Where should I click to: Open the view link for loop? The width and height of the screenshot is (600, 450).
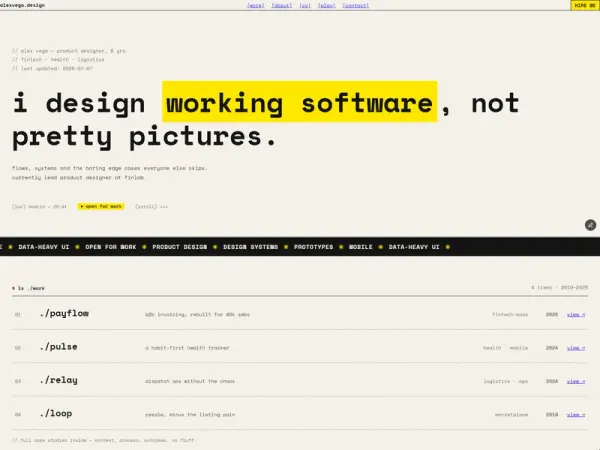pyautogui.click(x=576, y=414)
